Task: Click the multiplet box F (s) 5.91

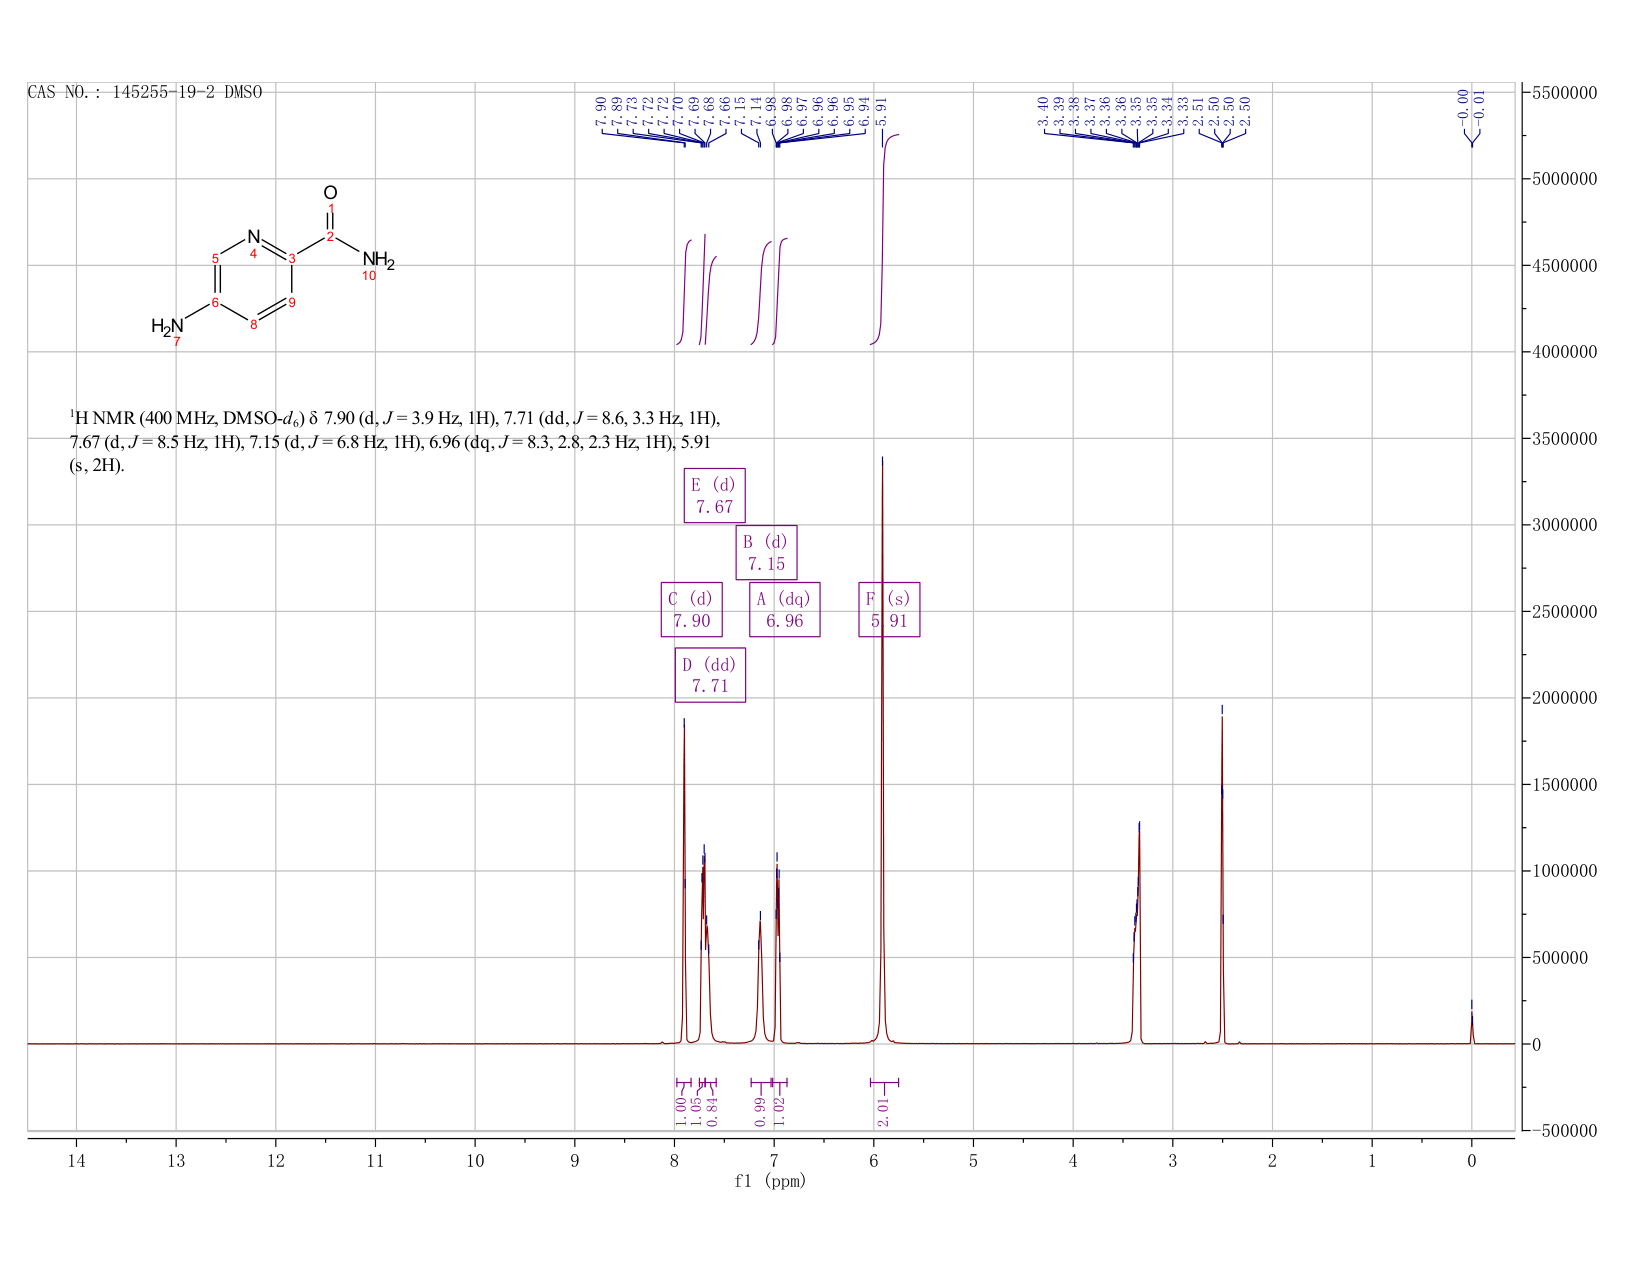Action: click(x=889, y=609)
